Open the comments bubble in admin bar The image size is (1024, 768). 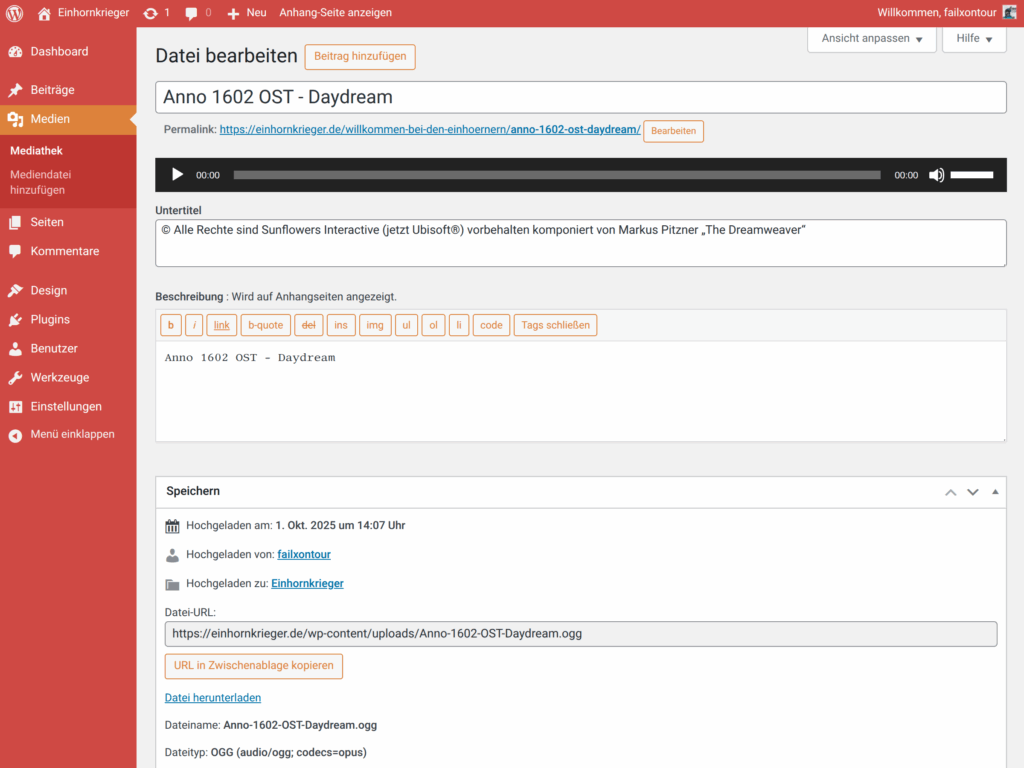click(198, 13)
